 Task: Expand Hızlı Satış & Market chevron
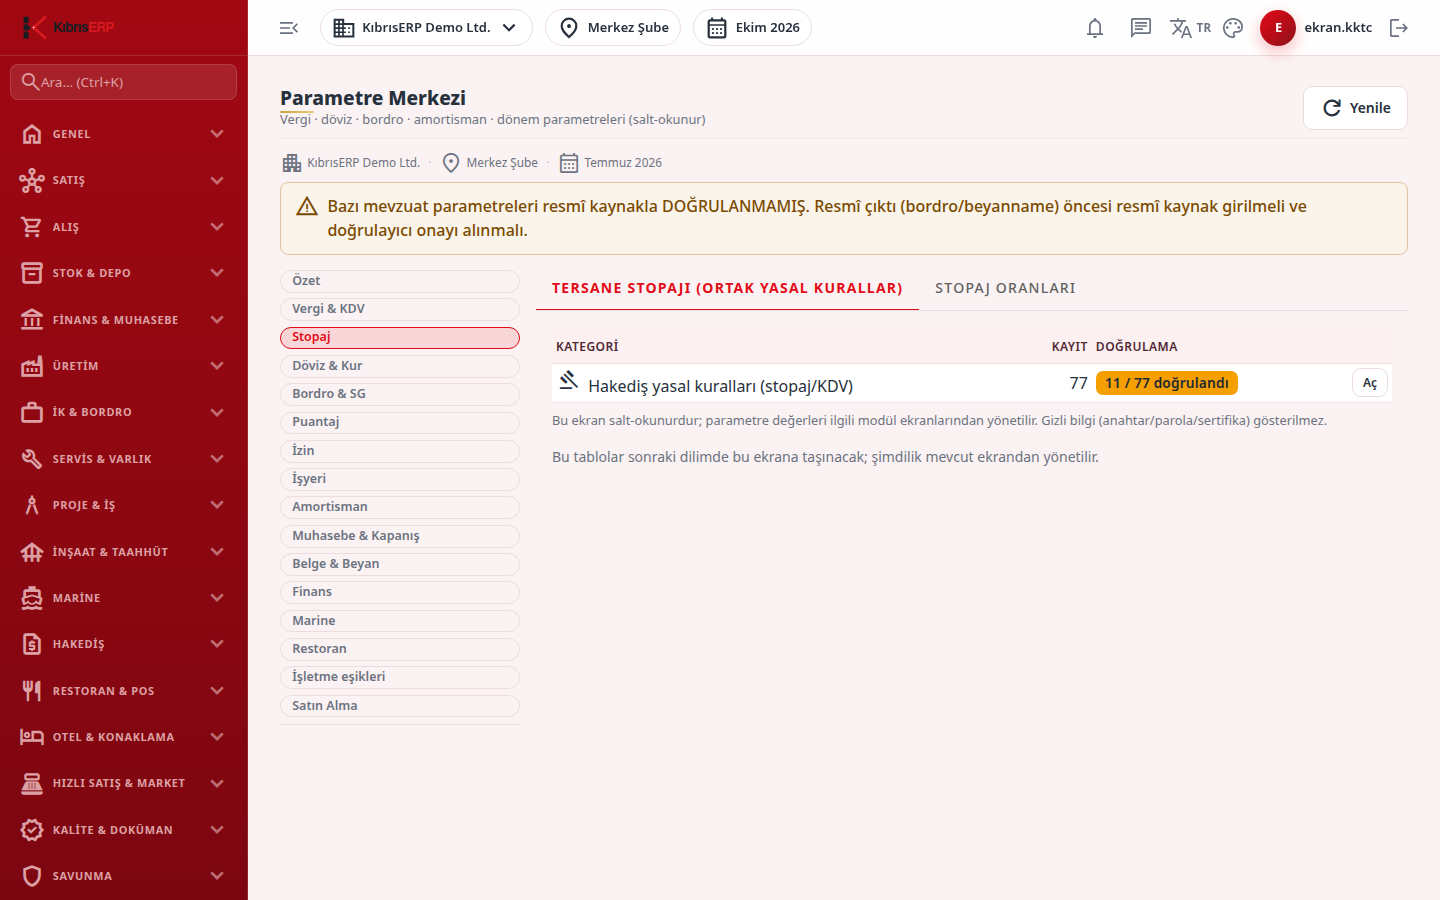click(217, 783)
